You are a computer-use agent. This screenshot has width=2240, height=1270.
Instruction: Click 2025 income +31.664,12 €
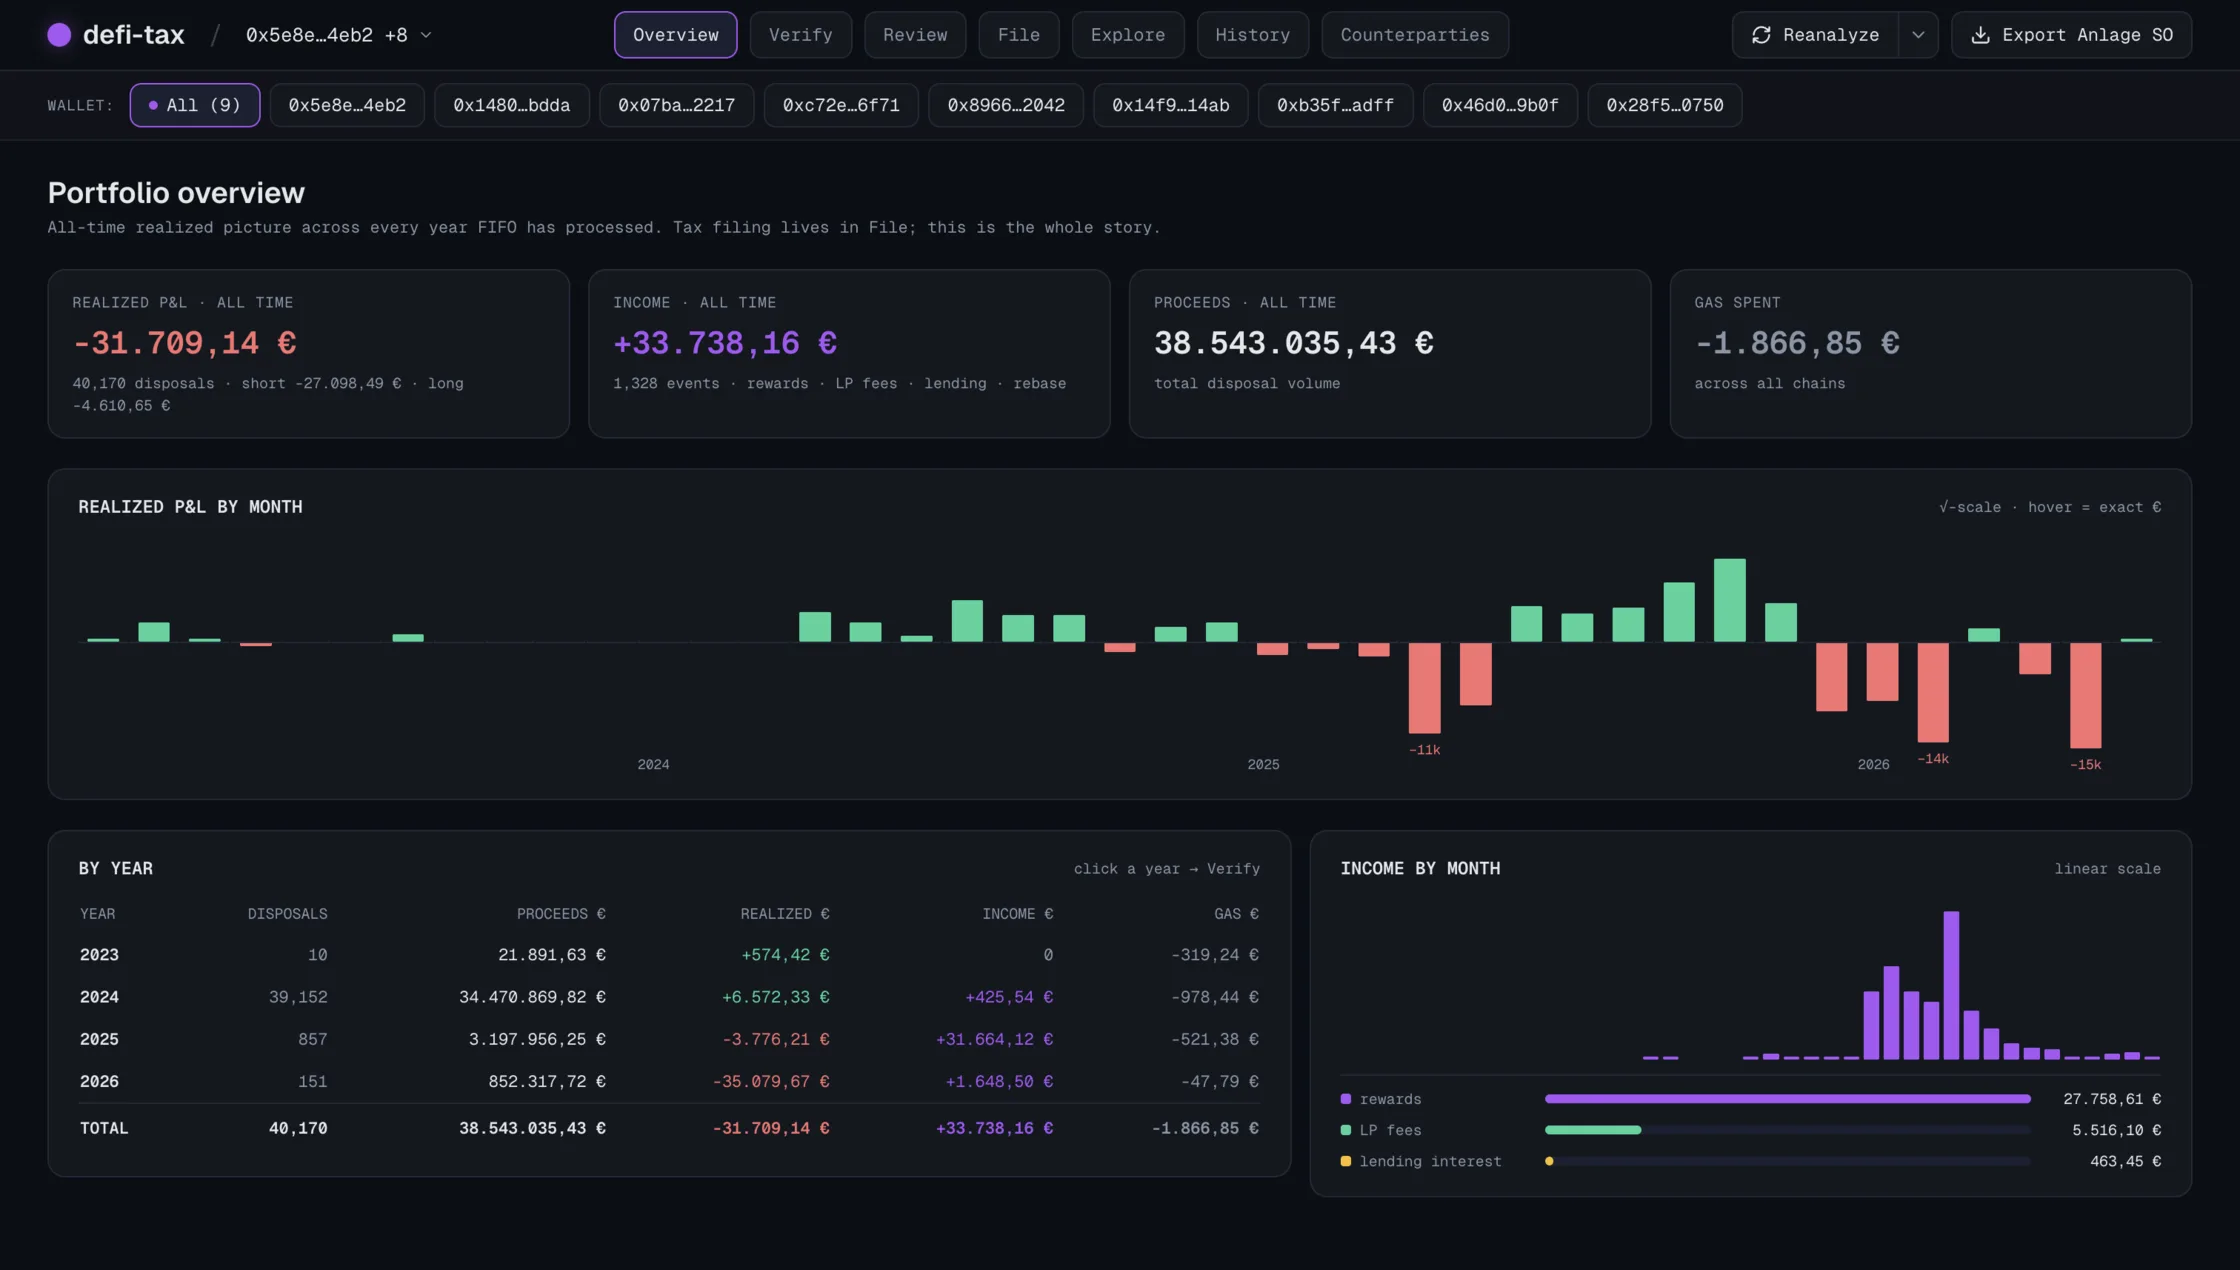[x=994, y=1039]
